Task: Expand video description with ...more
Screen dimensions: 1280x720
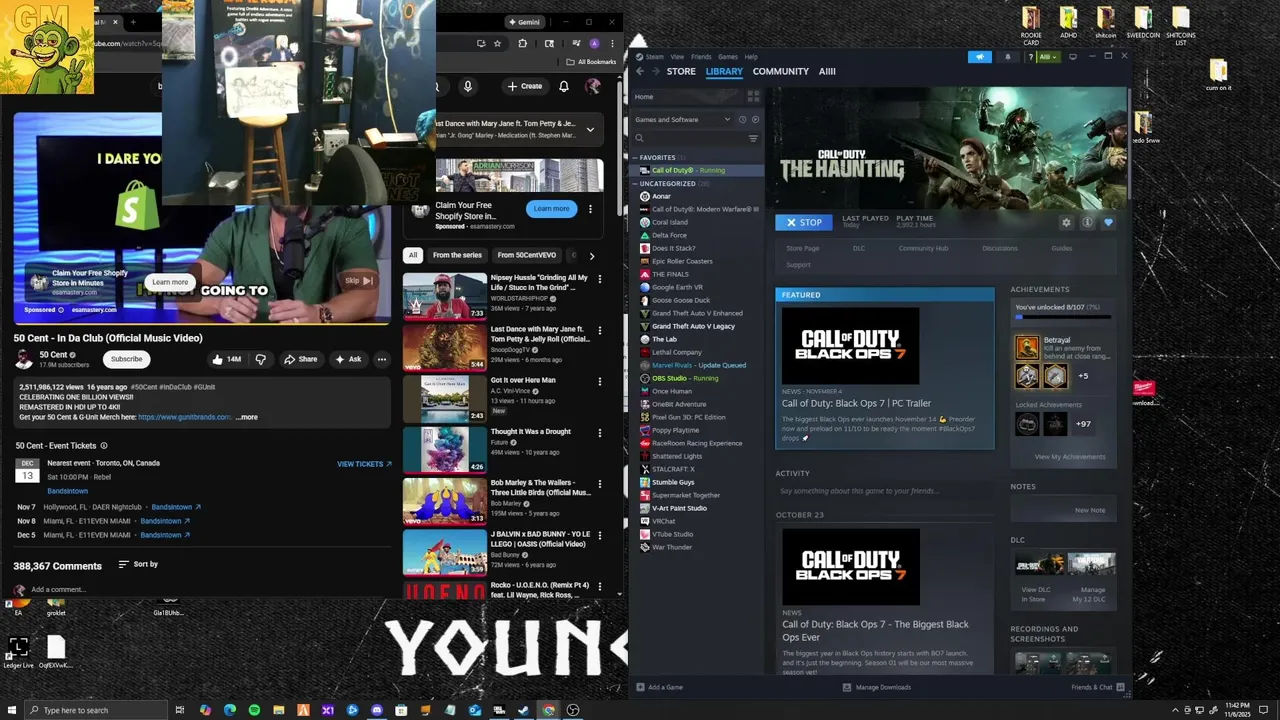Action: tap(246, 417)
